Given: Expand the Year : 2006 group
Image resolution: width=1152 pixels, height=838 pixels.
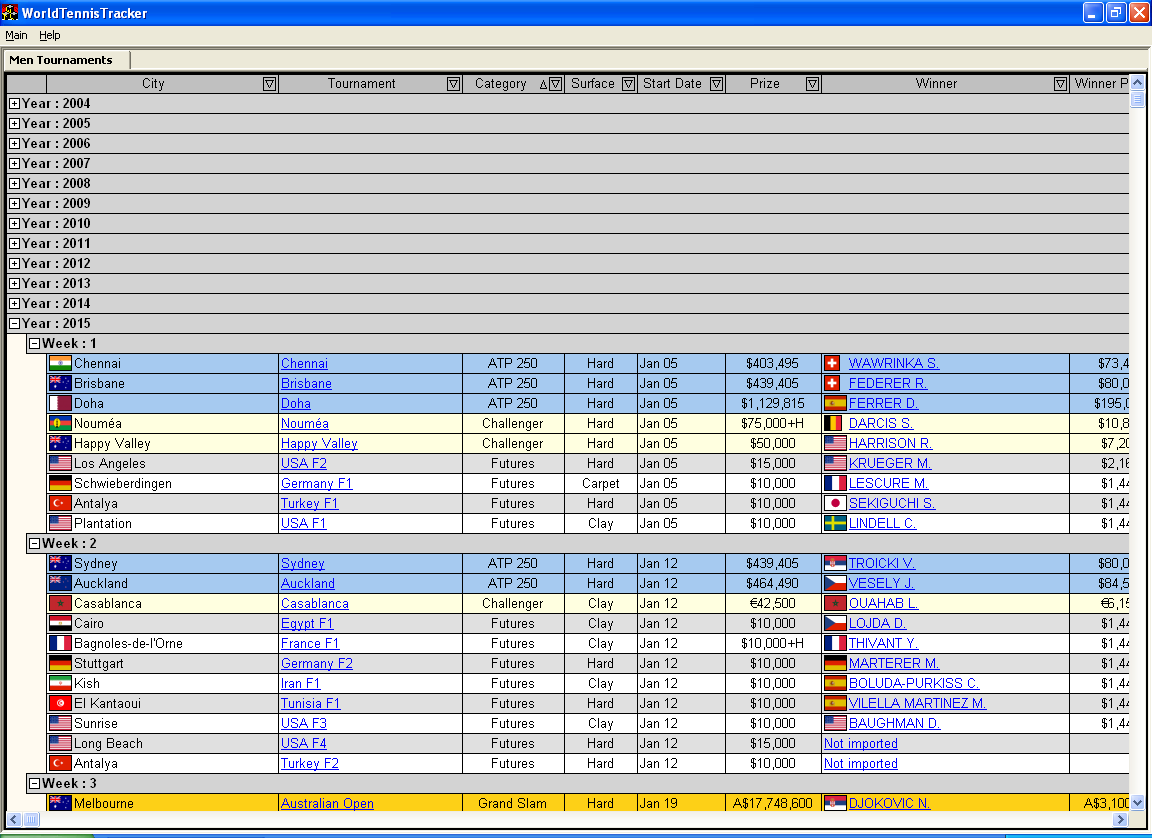Looking at the screenshot, I should [x=14, y=143].
